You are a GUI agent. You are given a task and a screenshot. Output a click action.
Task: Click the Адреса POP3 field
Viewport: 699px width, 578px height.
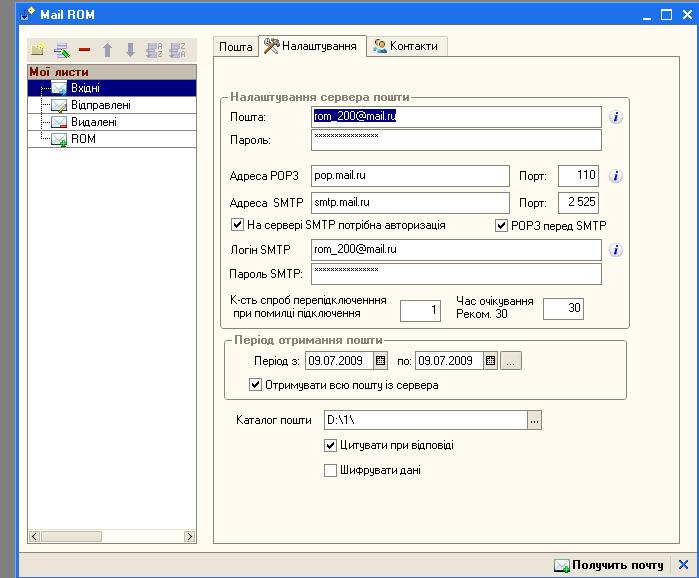410,176
